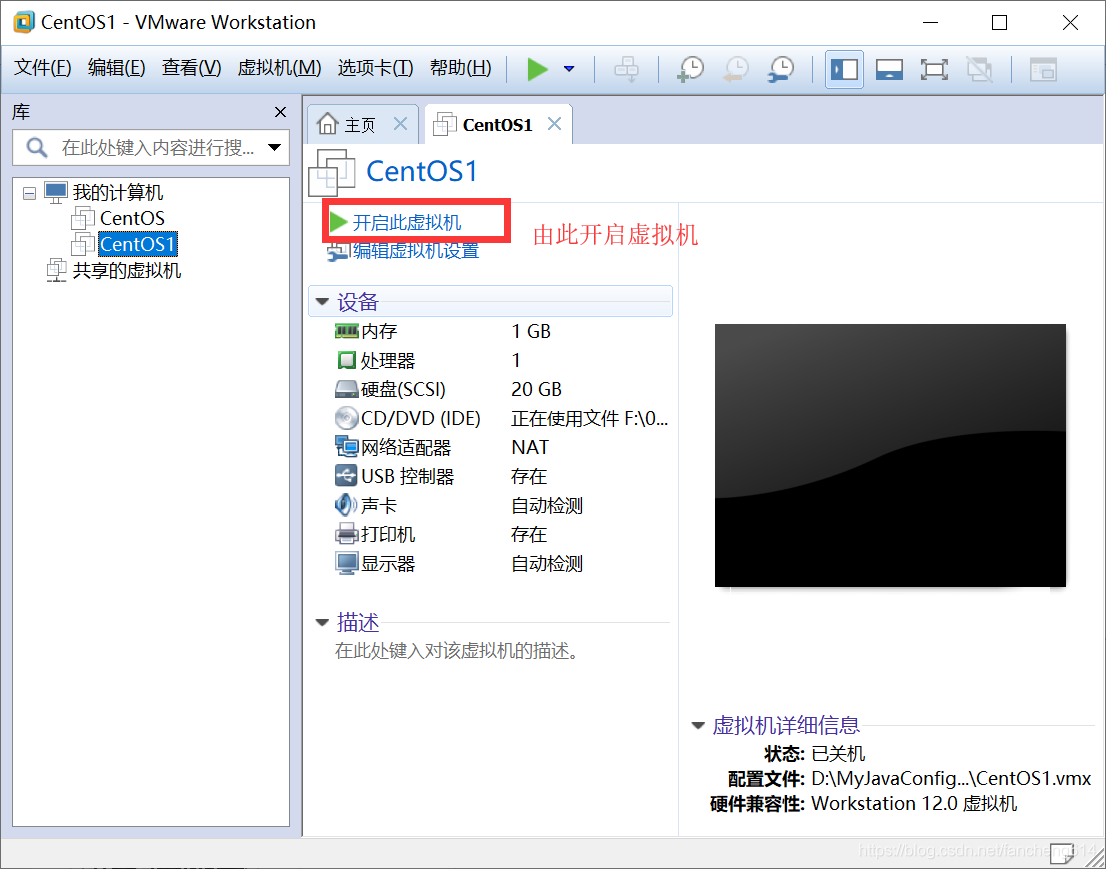Click the VMware application icon in title bar
The image size is (1106, 869).
[x=23, y=22]
